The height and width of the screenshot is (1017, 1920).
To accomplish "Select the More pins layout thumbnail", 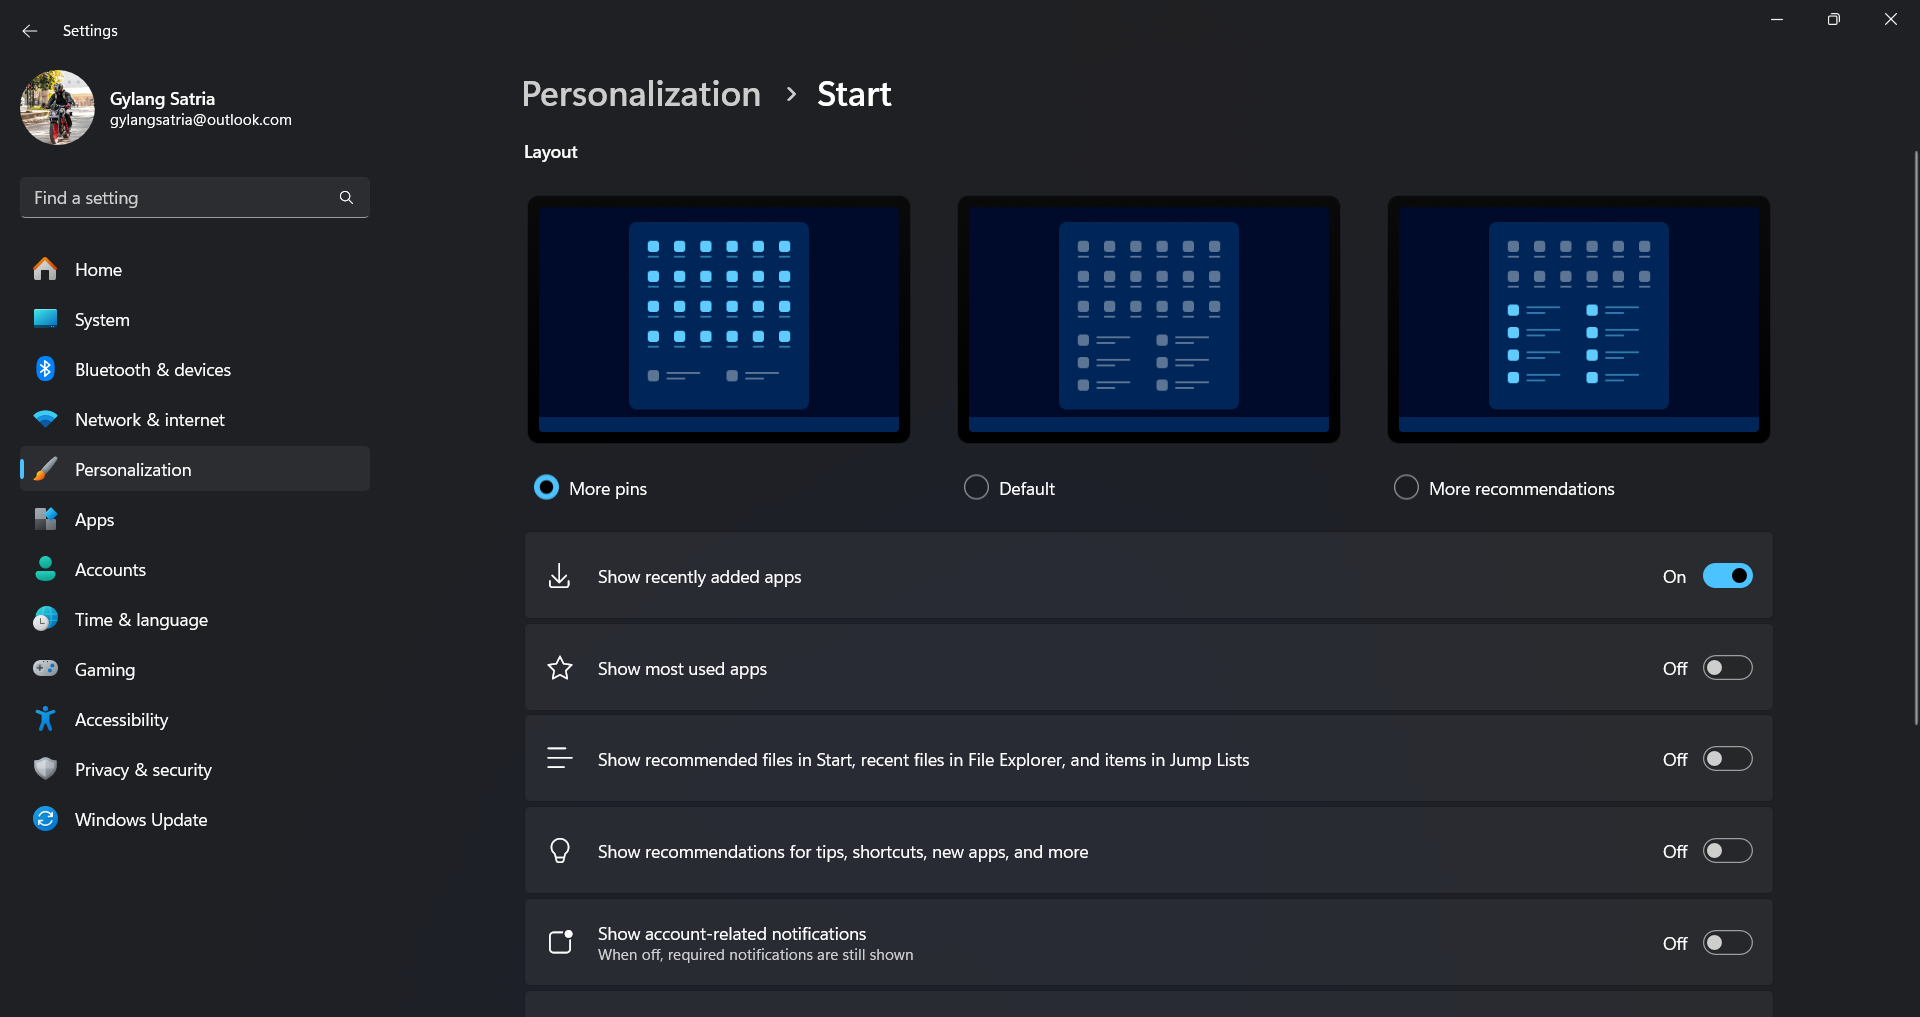I will [x=718, y=319].
